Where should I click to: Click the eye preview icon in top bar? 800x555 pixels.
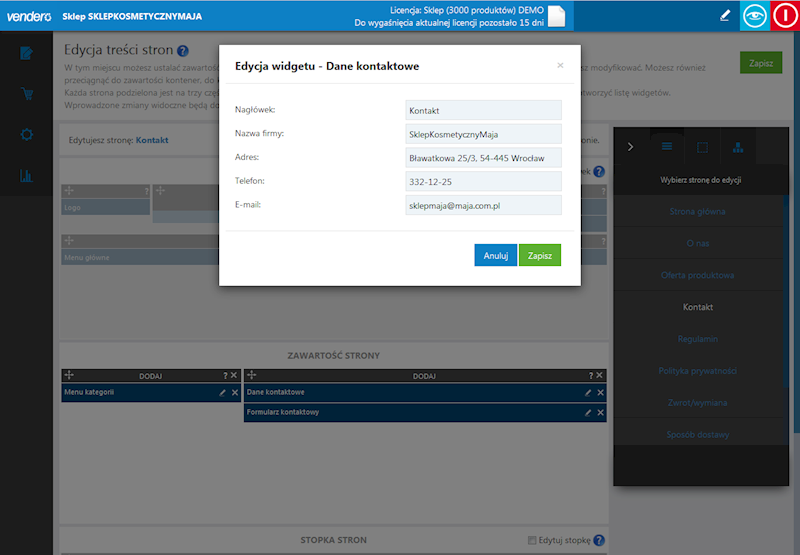(x=755, y=16)
